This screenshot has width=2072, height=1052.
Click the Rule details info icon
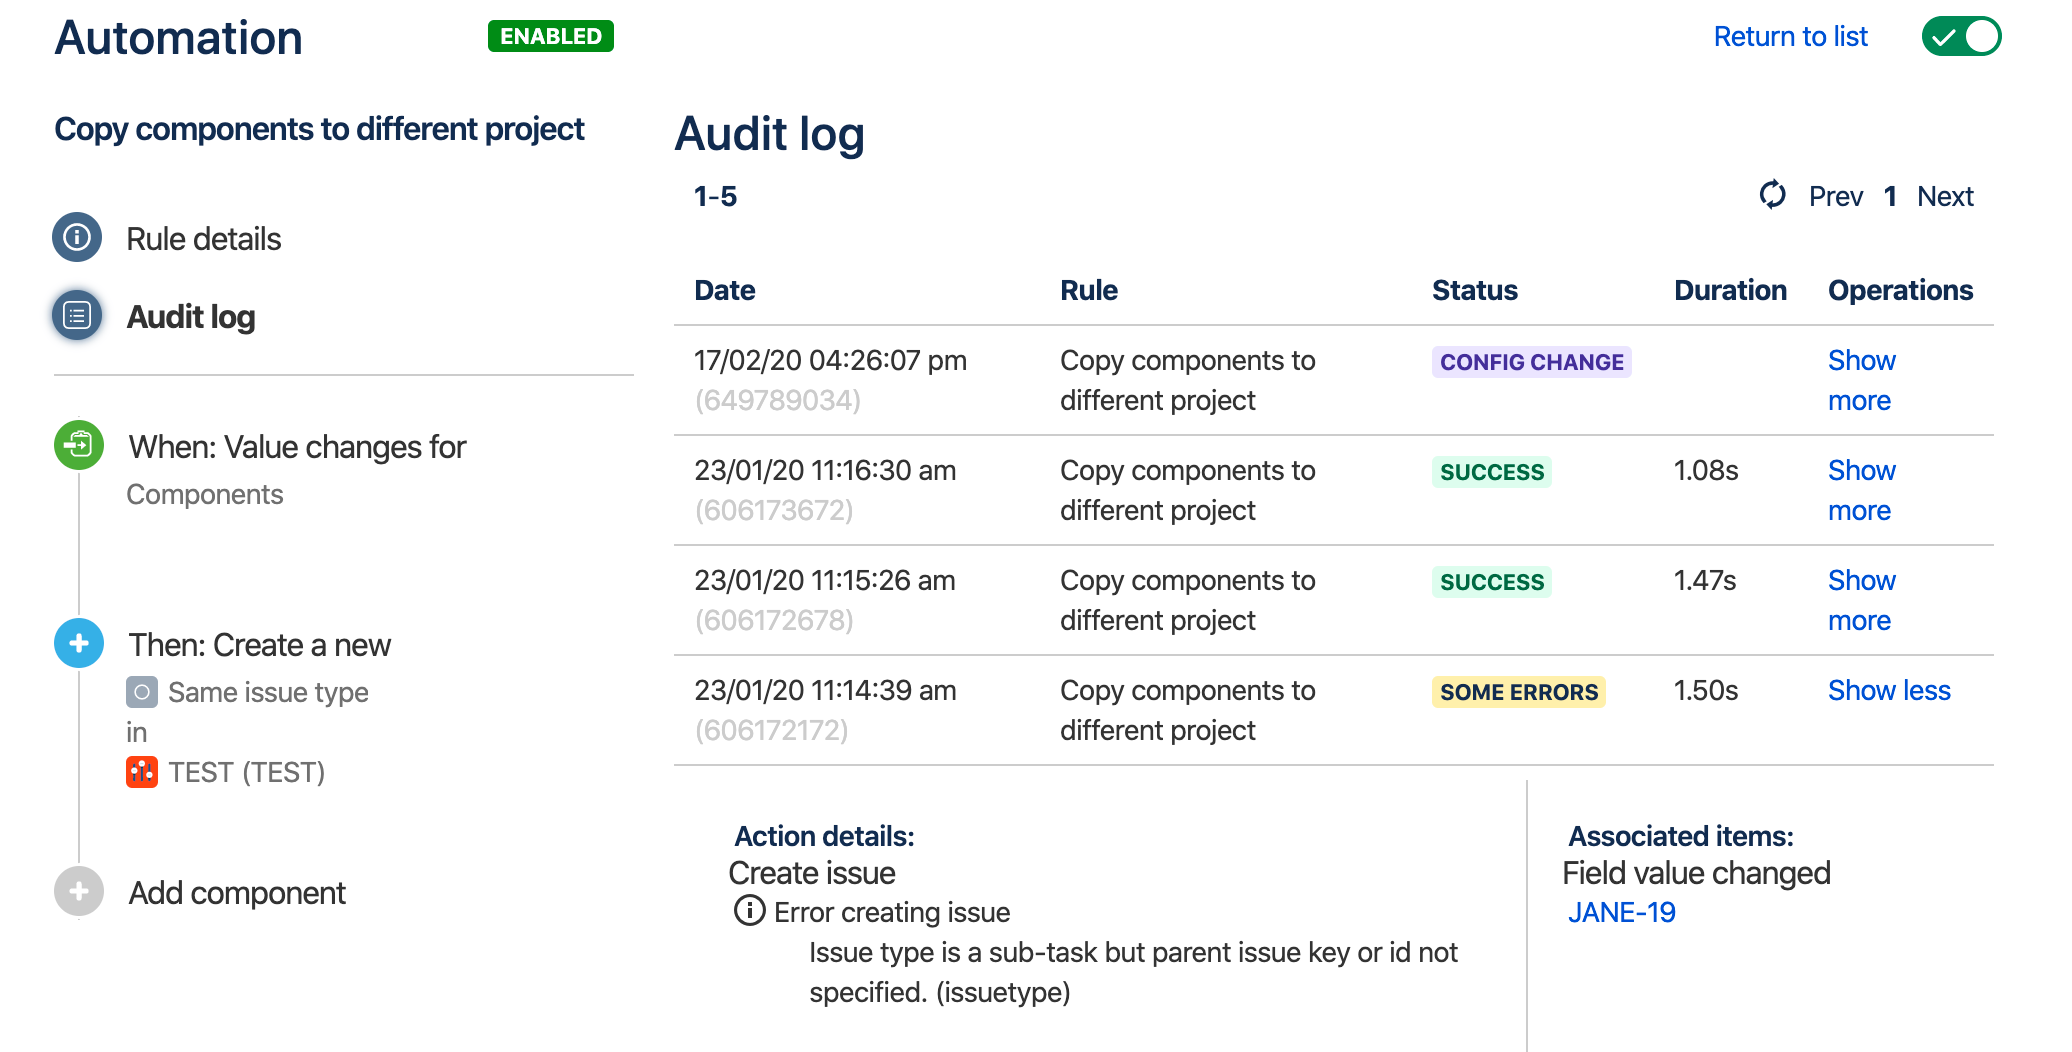[x=77, y=238]
